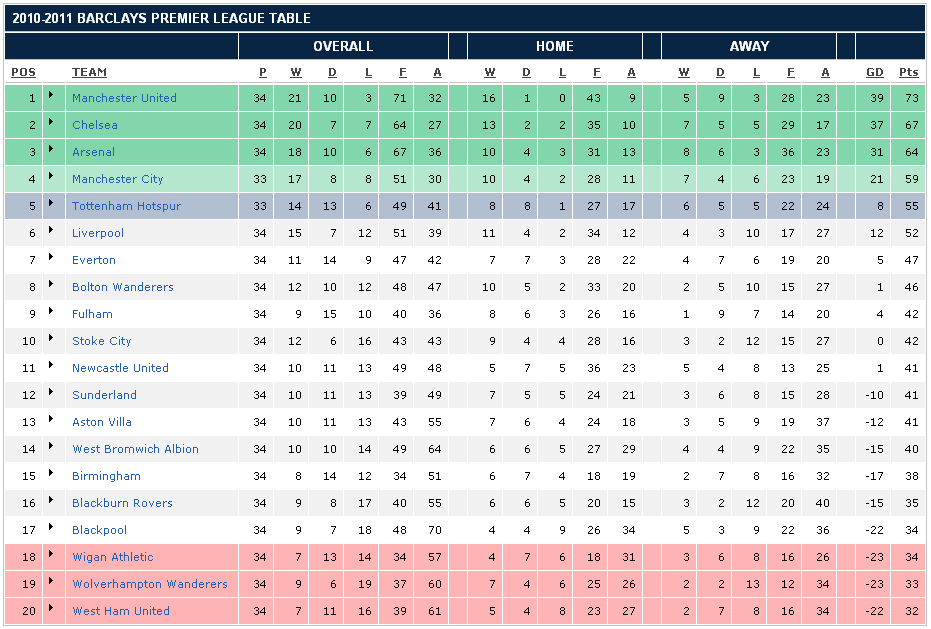This screenshot has height=629, width=931.
Task: Open the Bolton Wanderers link
Action: [122, 287]
